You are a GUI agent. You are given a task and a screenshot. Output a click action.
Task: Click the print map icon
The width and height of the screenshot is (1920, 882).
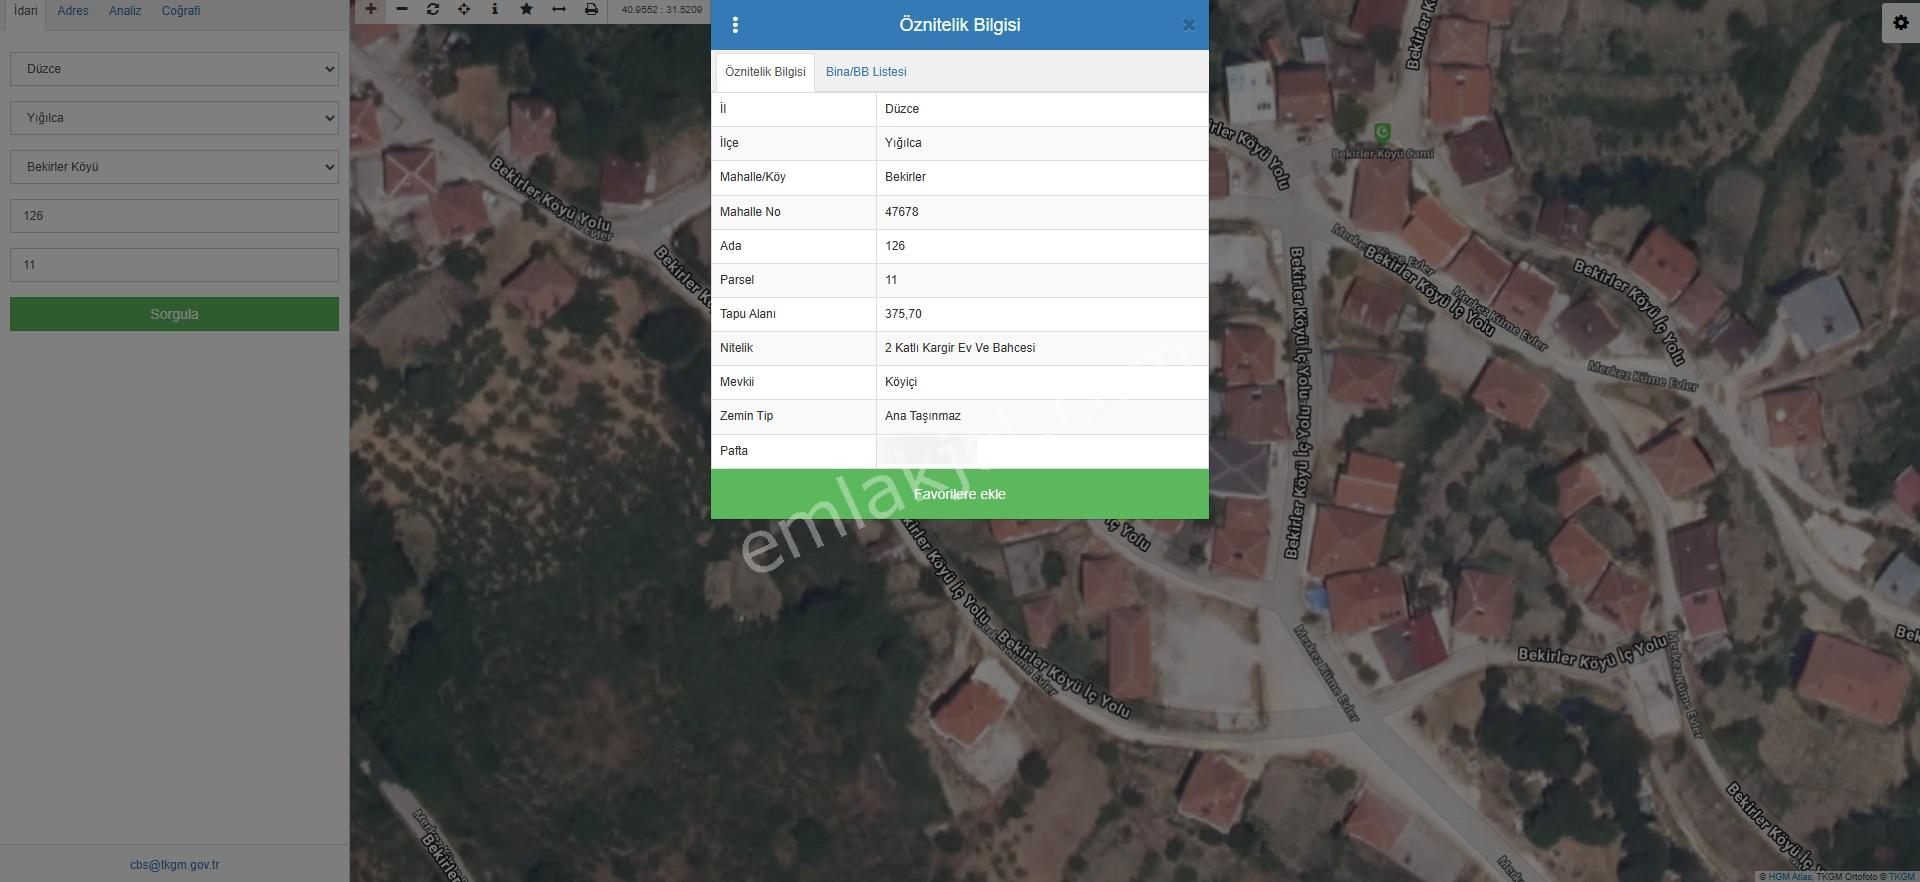click(591, 9)
